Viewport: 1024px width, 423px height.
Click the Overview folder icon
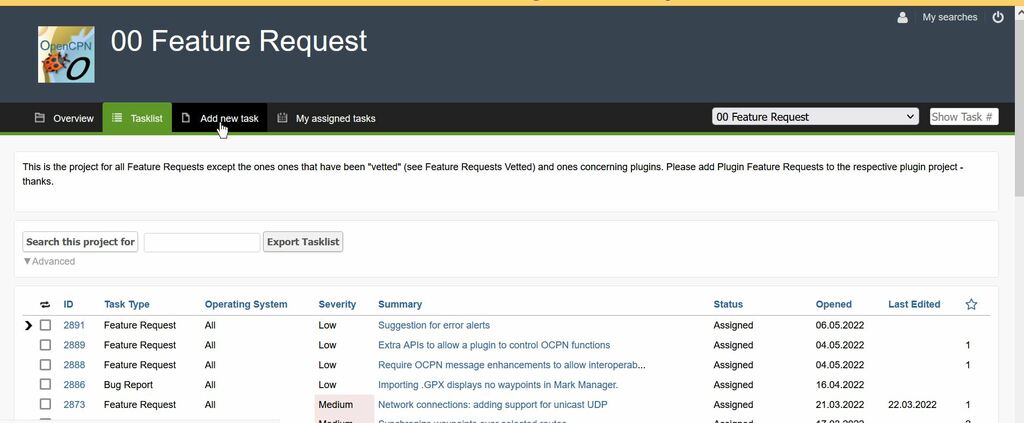pyautogui.click(x=40, y=118)
